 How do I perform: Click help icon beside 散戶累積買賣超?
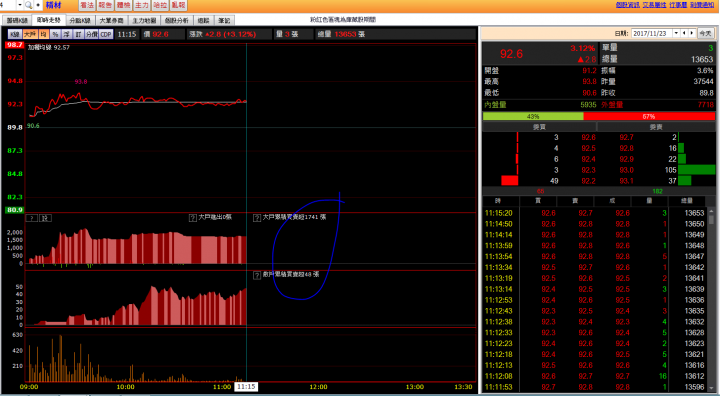[x=257, y=275]
